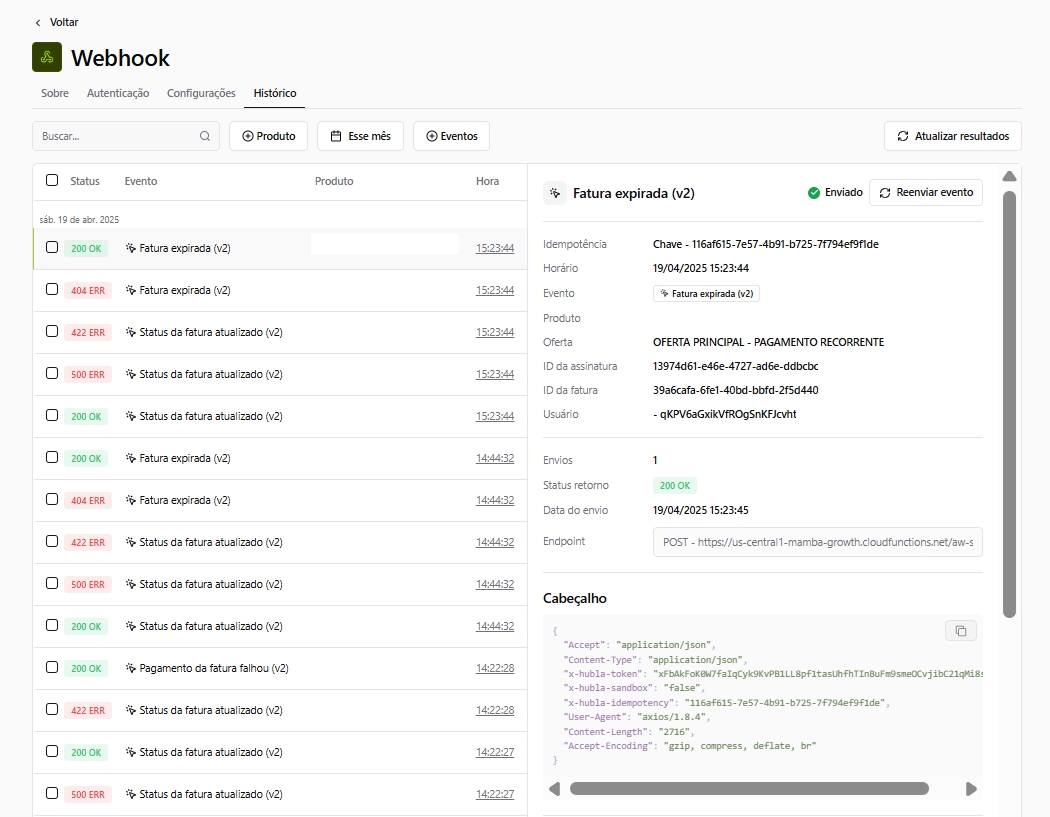Check the 500 ERR row at 15:23:44

point(52,373)
